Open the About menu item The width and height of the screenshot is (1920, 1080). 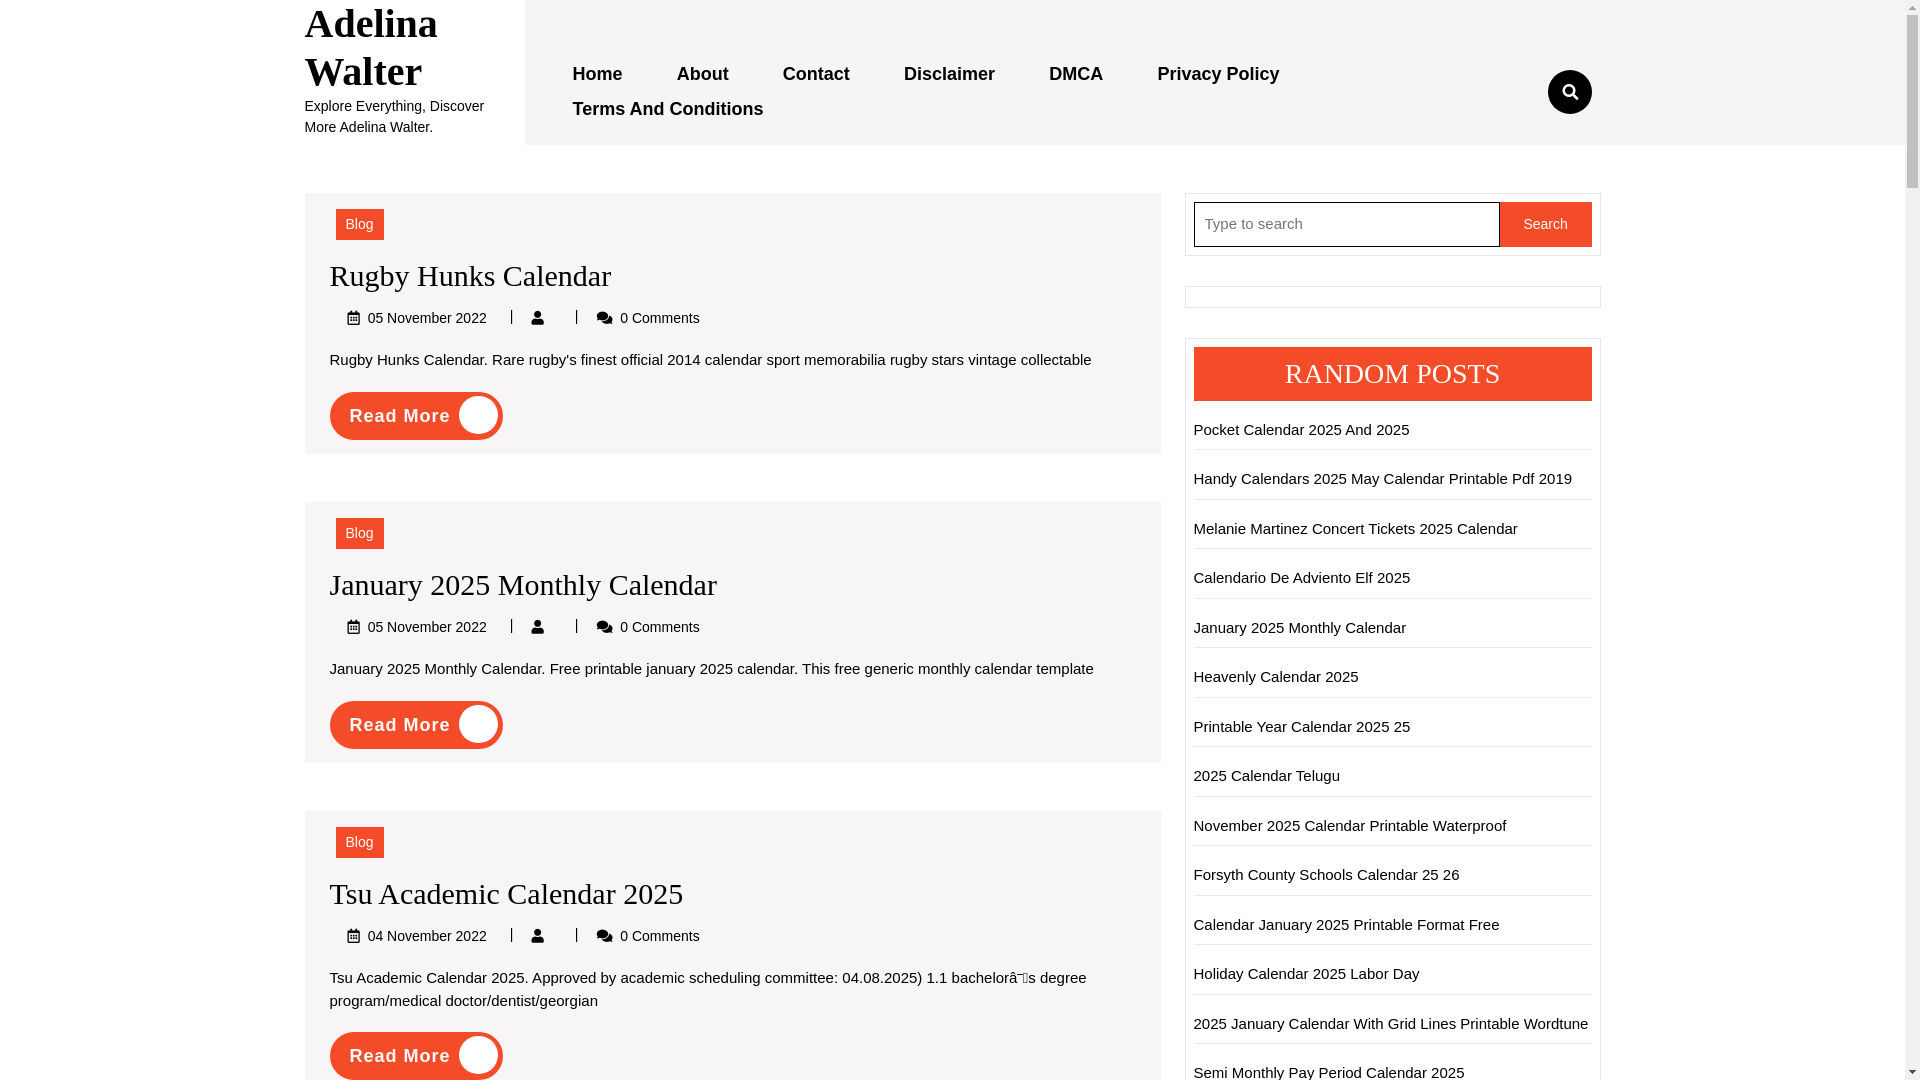[x=702, y=74]
